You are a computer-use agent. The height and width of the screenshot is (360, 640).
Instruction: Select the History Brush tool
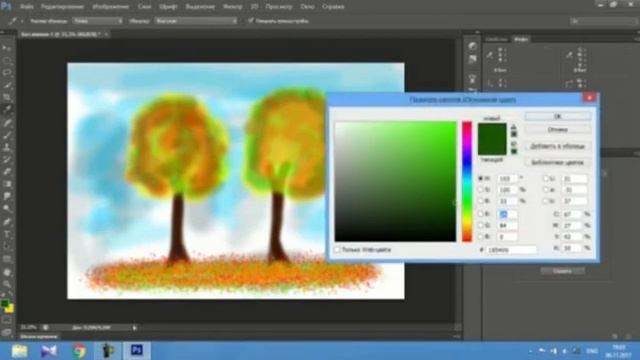[x=7, y=159]
